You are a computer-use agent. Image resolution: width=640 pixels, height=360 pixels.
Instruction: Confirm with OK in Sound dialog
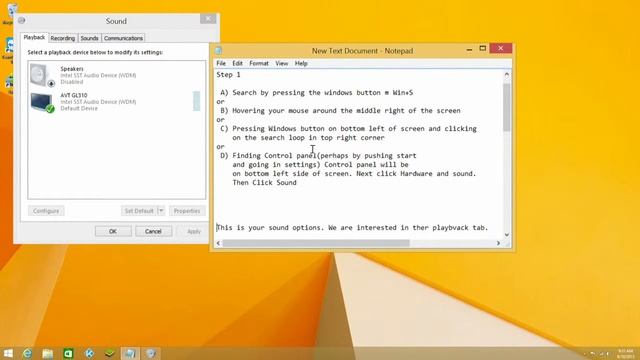pyautogui.click(x=113, y=231)
